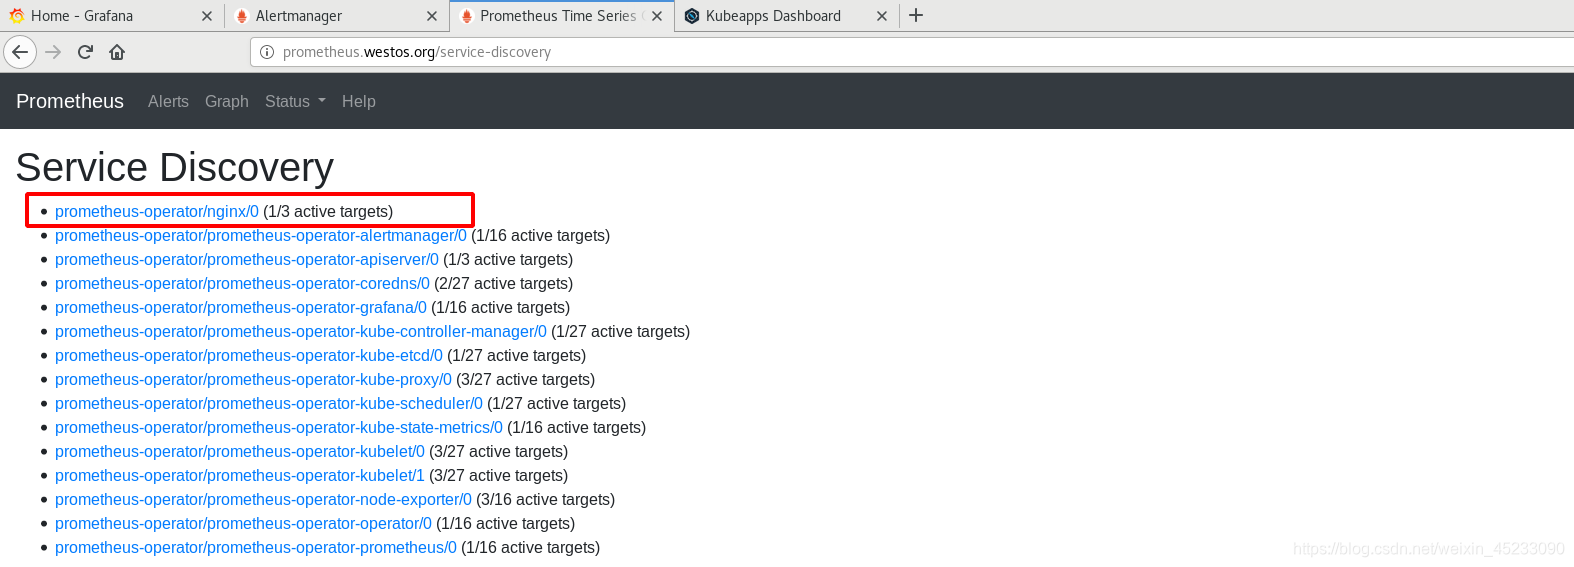Image resolution: width=1574 pixels, height=567 pixels.
Task: Open the prometheus-operator-kubelet/0 link
Action: point(240,451)
